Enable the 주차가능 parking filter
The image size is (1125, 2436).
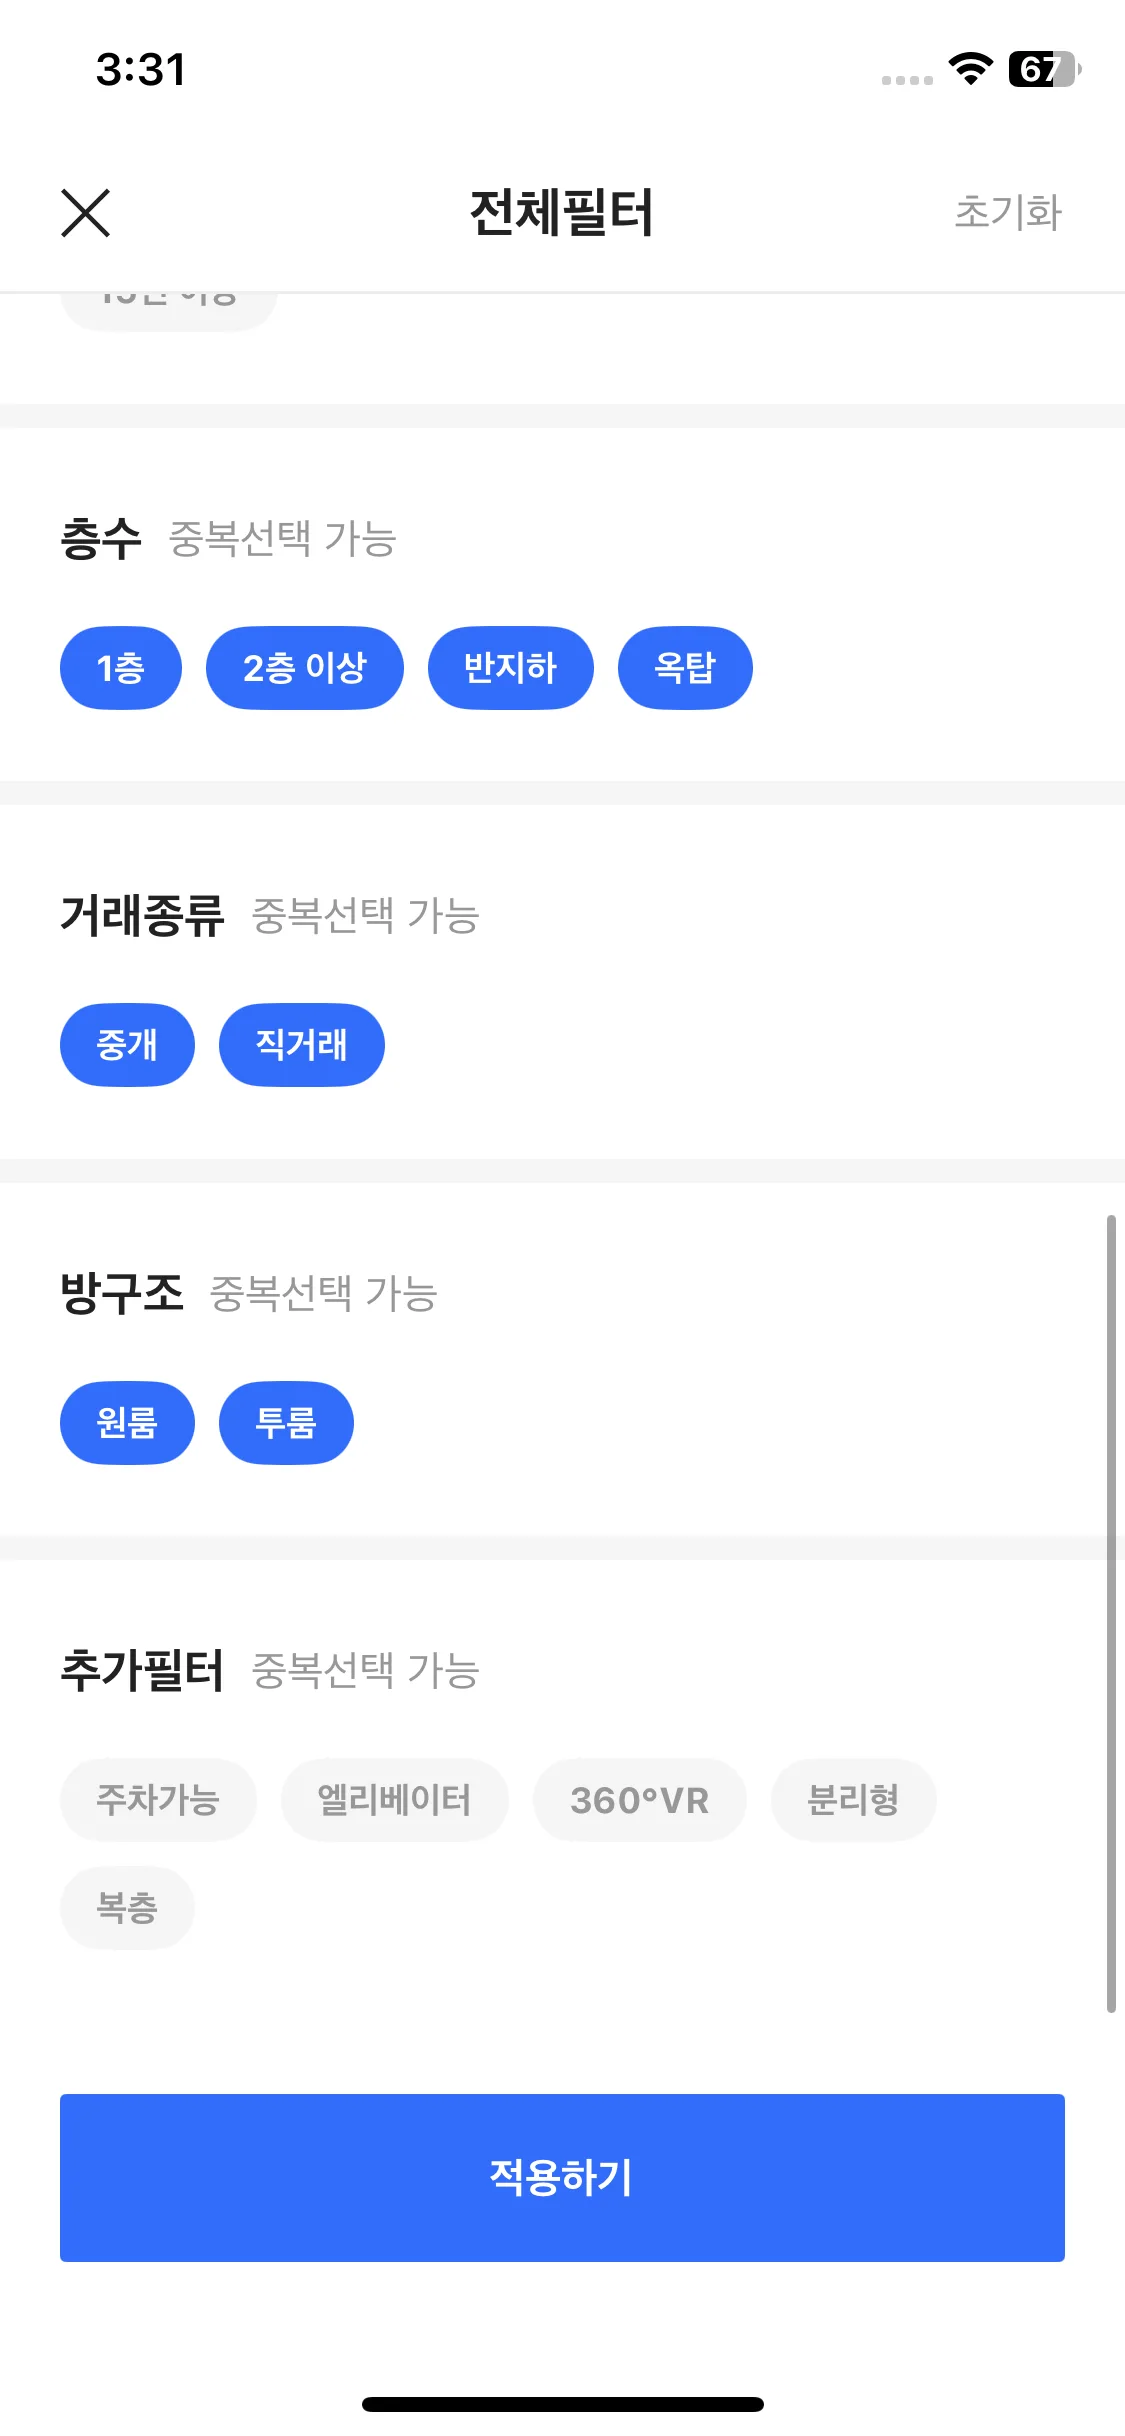[158, 1800]
